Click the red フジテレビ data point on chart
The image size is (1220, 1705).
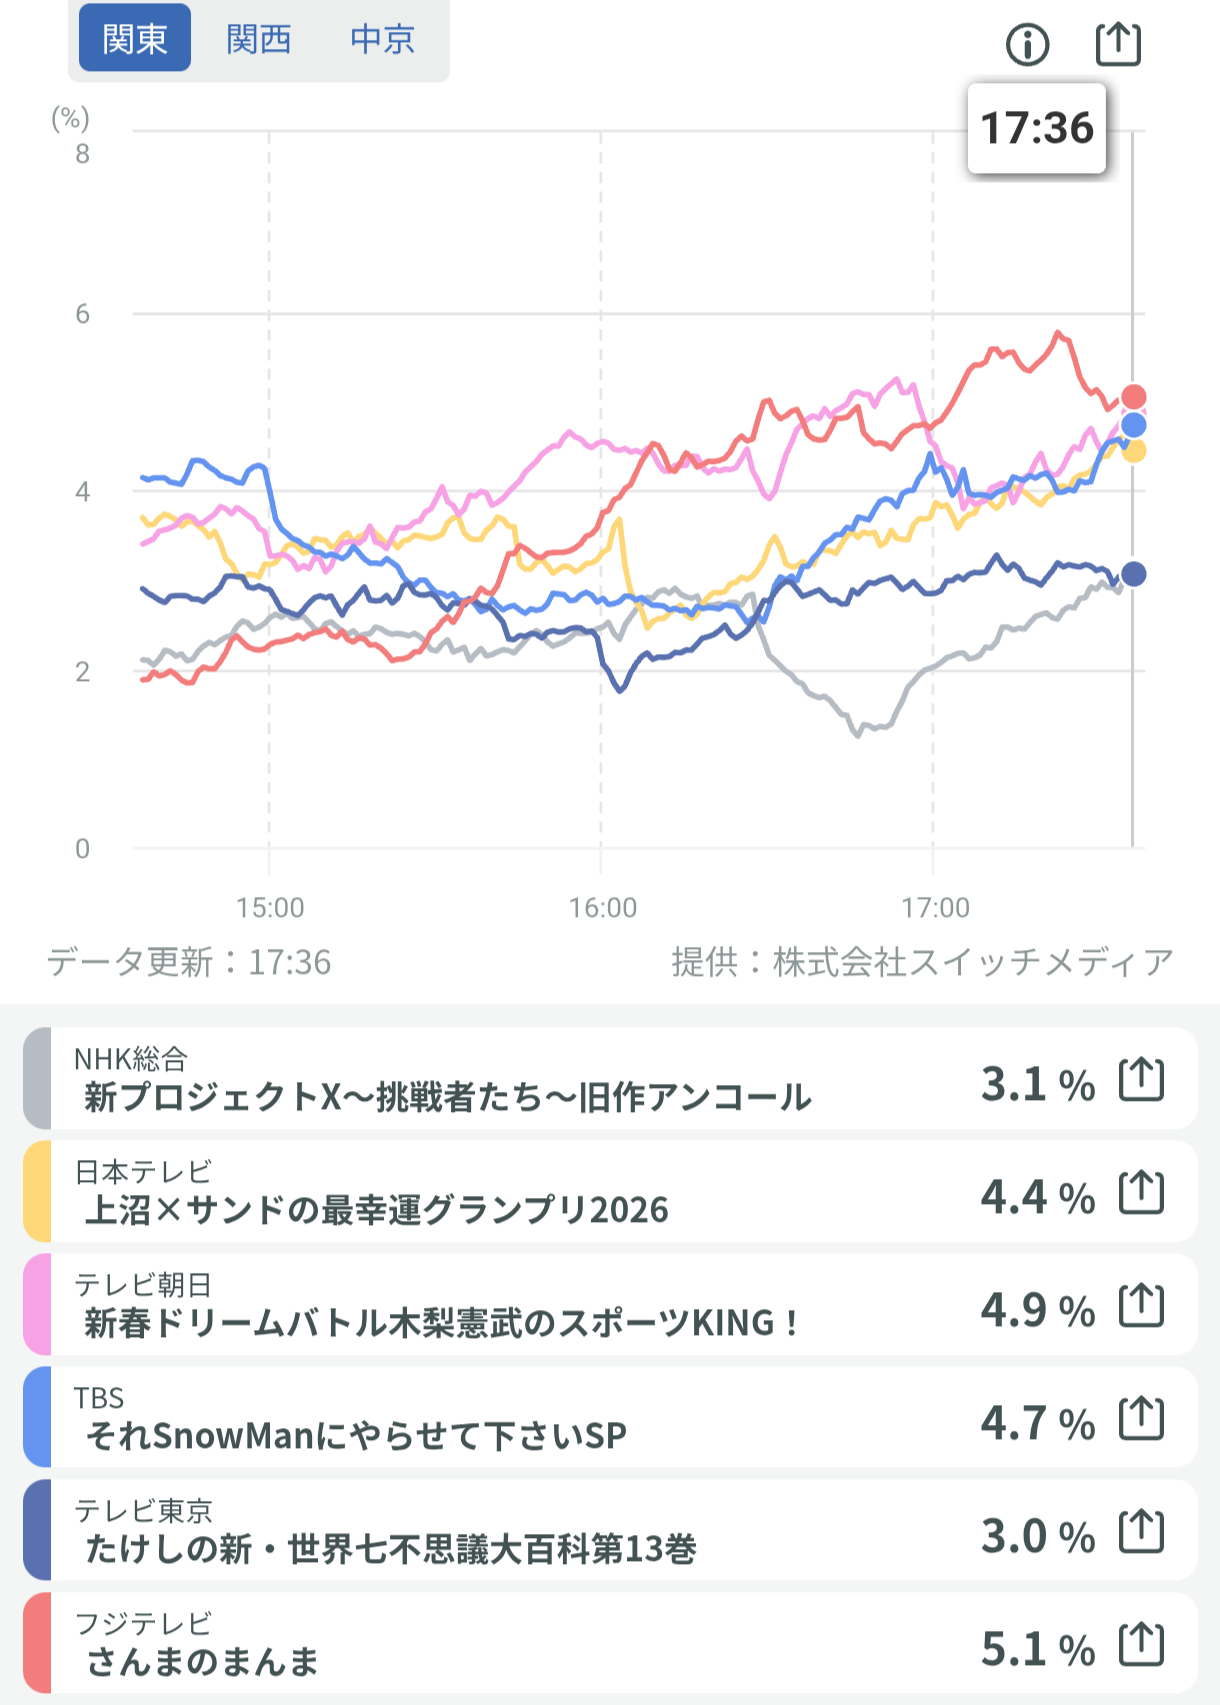[1133, 397]
